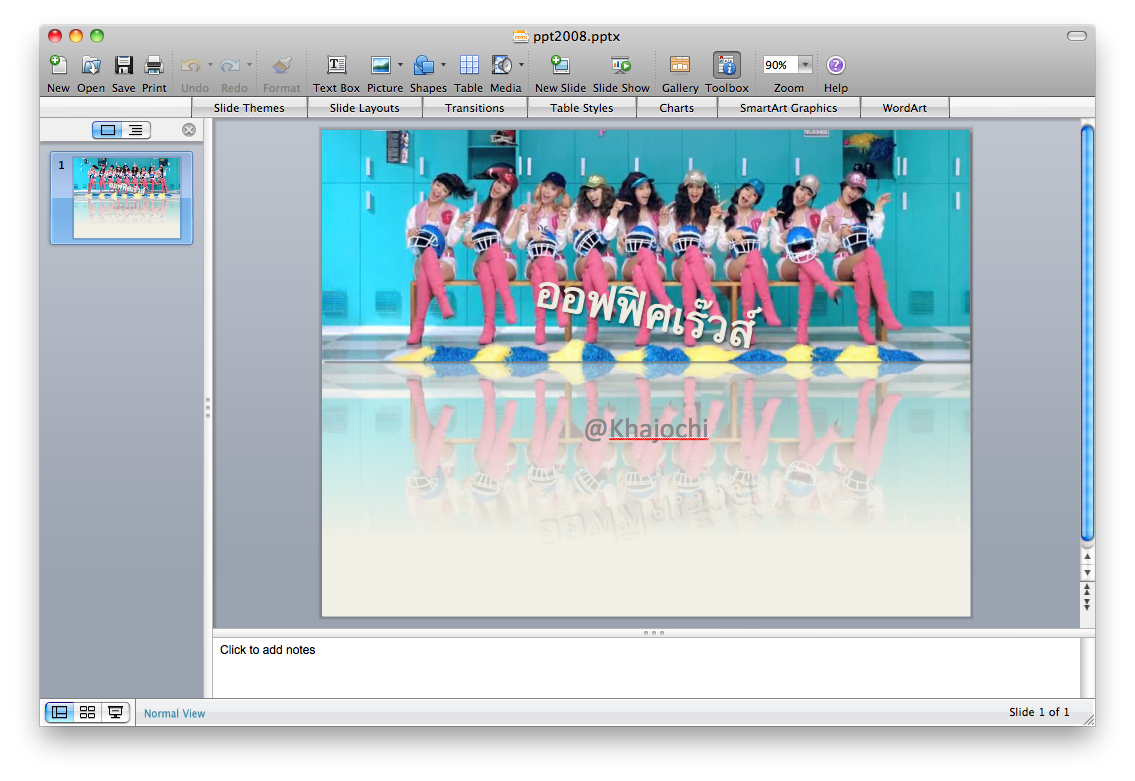The image size is (1135, 781).
Task: Click the Shapes toolbar icon
Action: 424,65
